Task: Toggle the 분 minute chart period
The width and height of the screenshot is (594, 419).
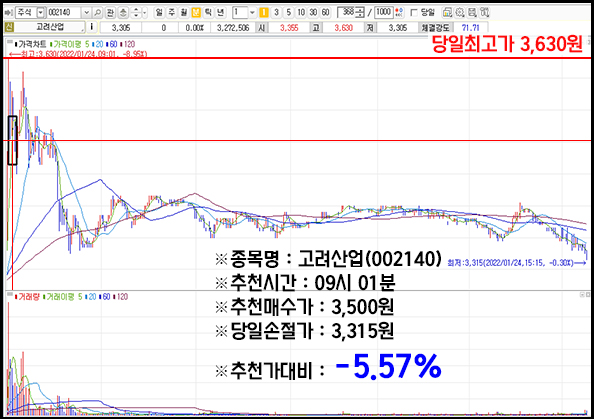Action: (x=196, y=13)
